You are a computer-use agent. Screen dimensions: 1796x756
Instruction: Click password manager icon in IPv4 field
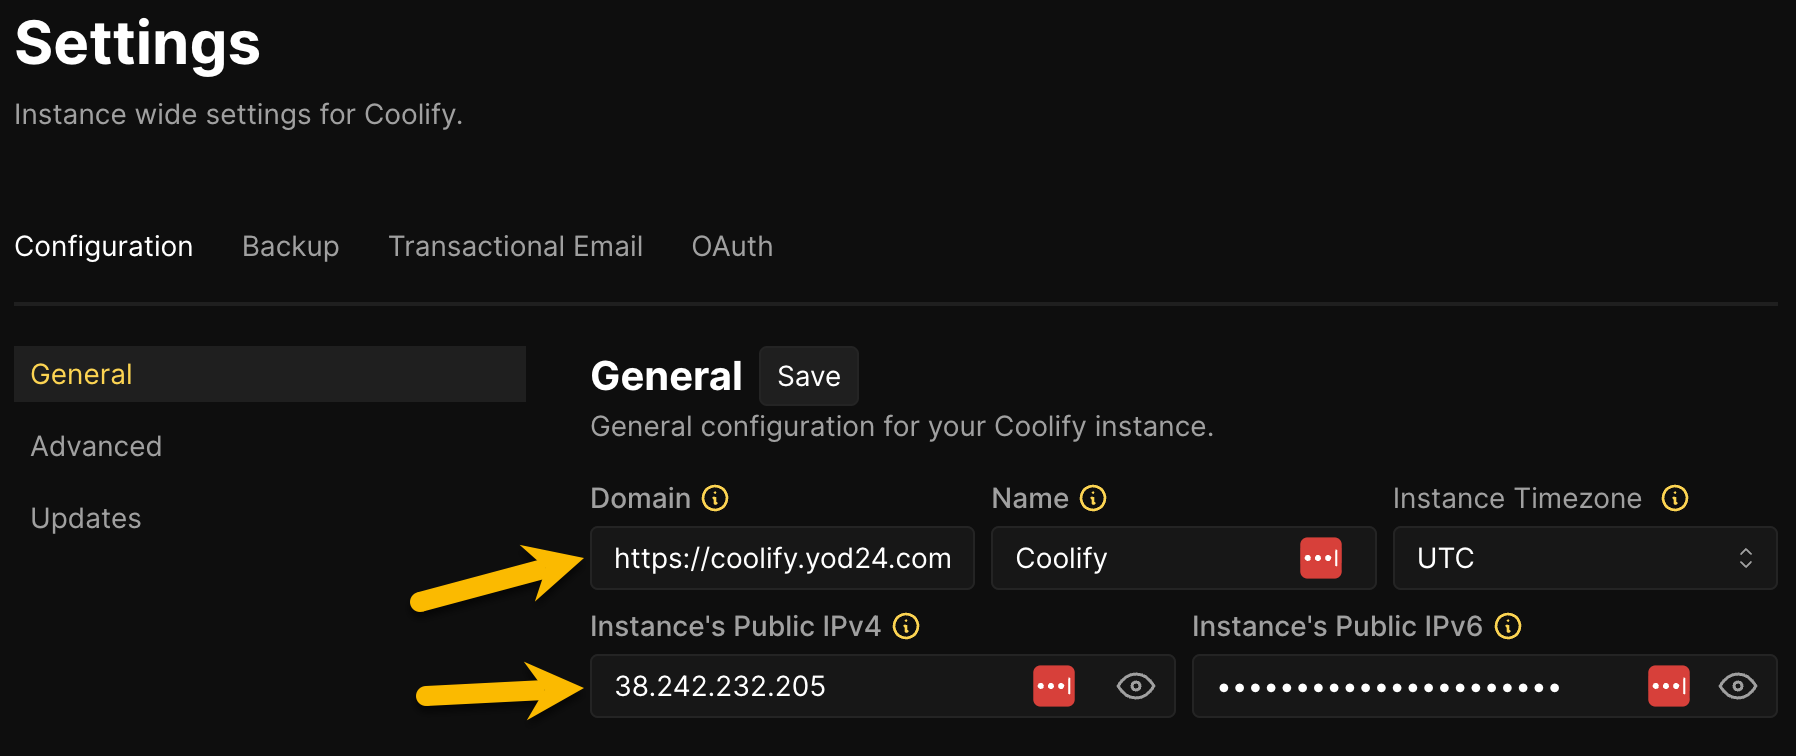[1054, 686]
